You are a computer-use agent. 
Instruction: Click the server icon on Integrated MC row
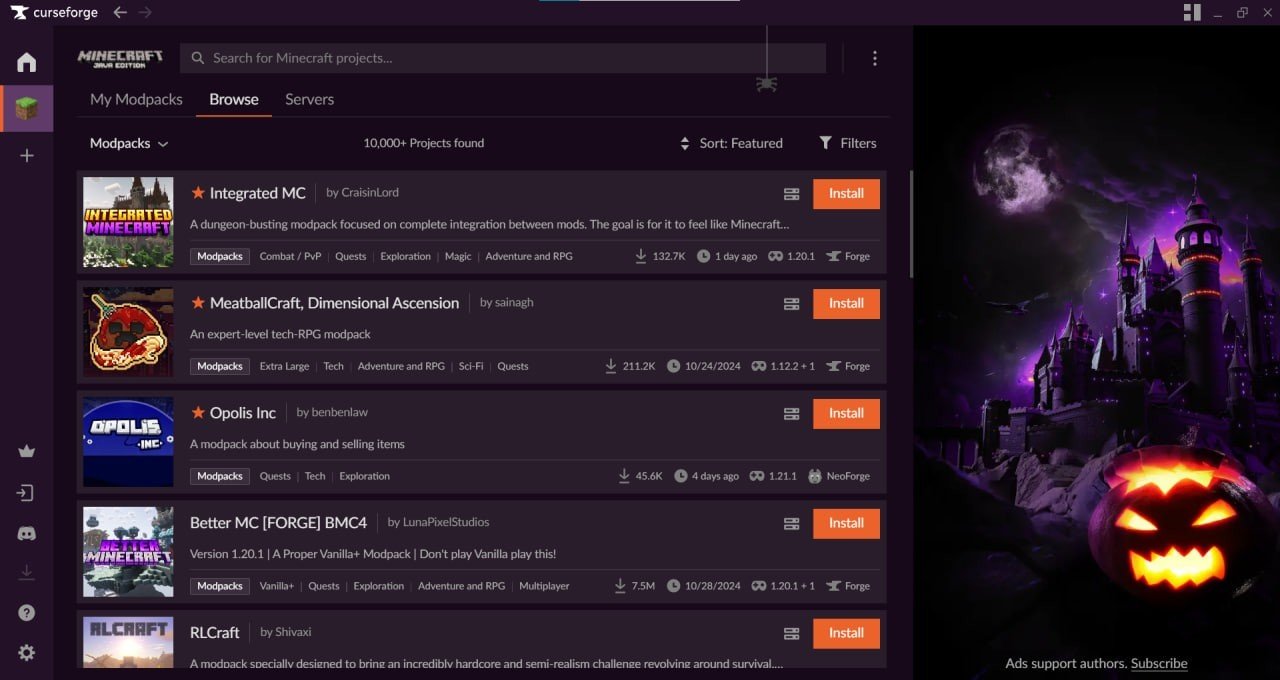point(791,194)
